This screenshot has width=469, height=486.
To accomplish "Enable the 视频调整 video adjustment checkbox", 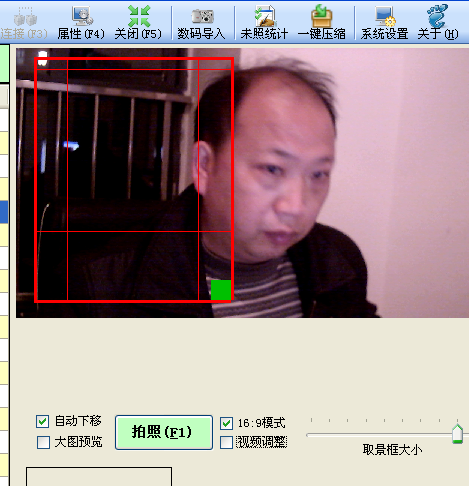I will pyautogui.click(x=226, y=442).
